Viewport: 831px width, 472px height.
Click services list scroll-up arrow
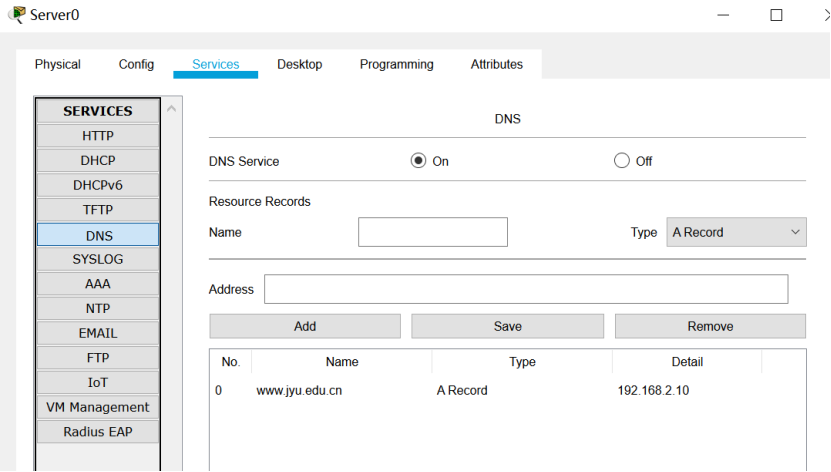[x=171, y=109]
